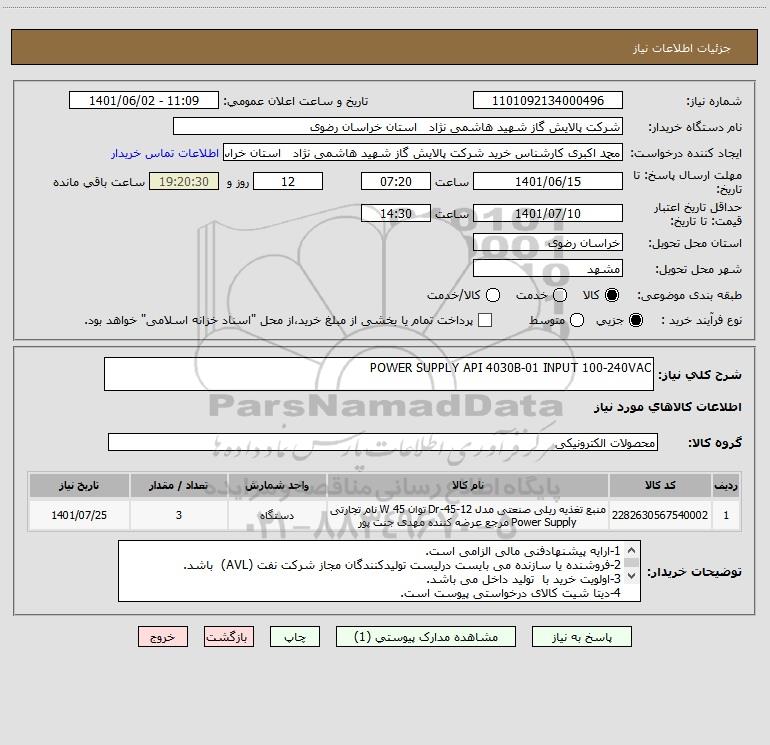
Task: Click the اطلاعات کالاهای مورد نیاز heading
Action: point(668,407)
